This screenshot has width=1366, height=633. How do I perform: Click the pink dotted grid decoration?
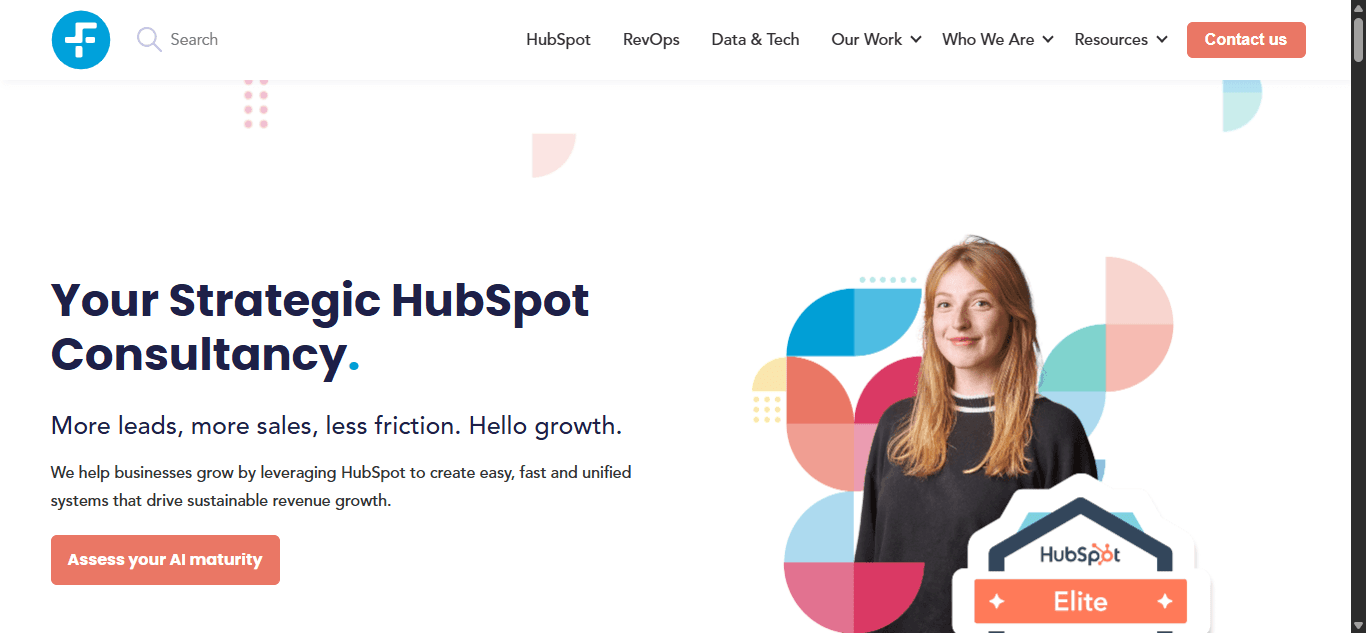pyautogui.click(x=256, y=103)
